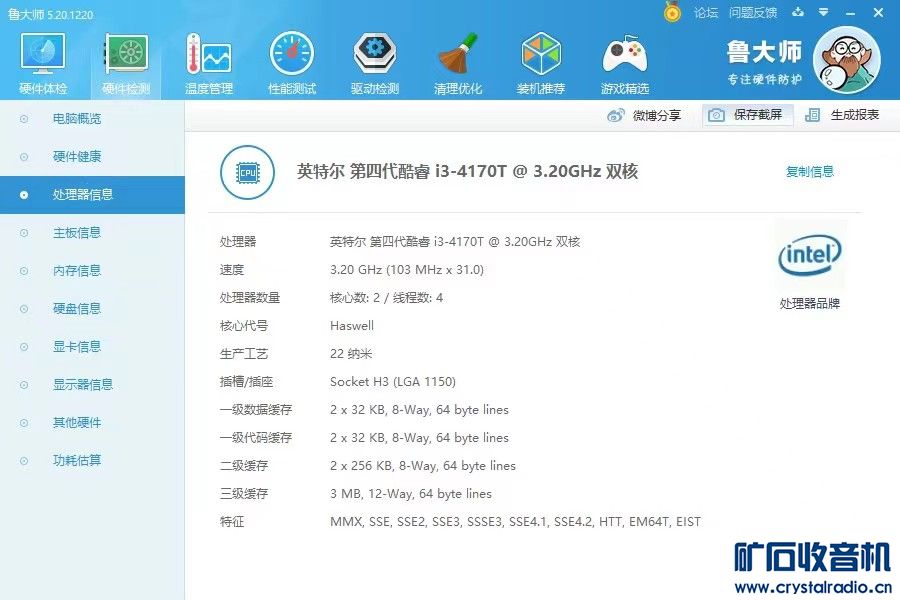Click the 鲁大师 mascot avatar
This screenshot has height=600, width=900.
pyautogui.click(x=847, y=60)
